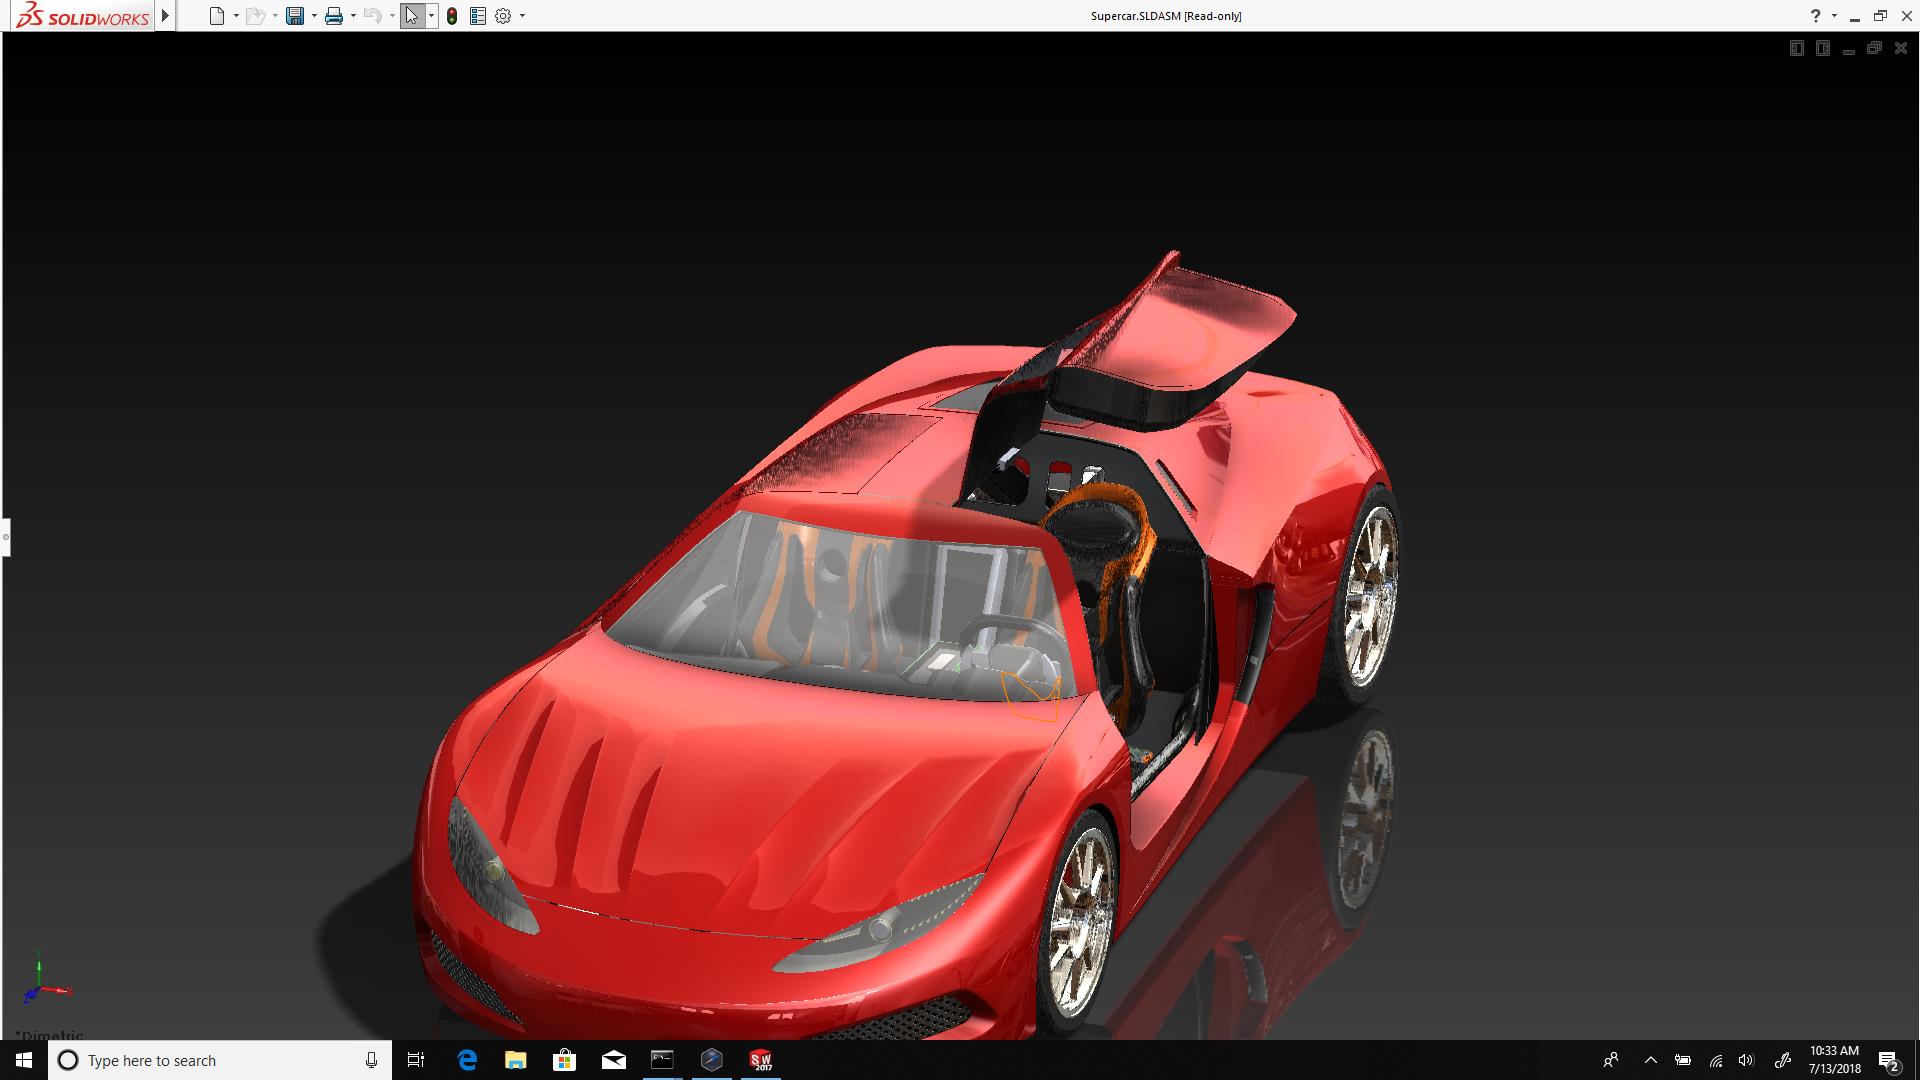Open the New document dropdown arrow

[x=236, y=16]
